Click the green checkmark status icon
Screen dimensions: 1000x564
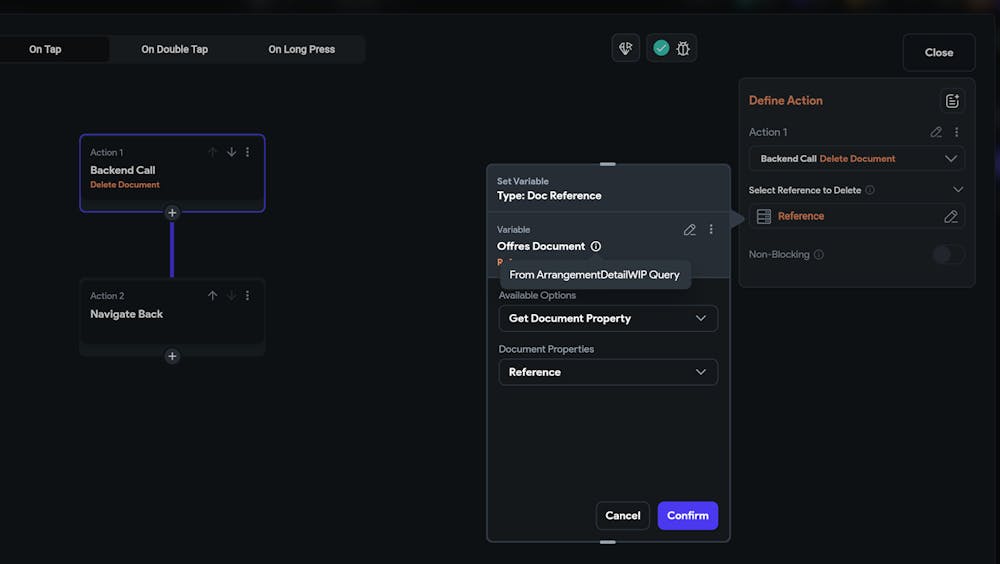click(661, 48)
